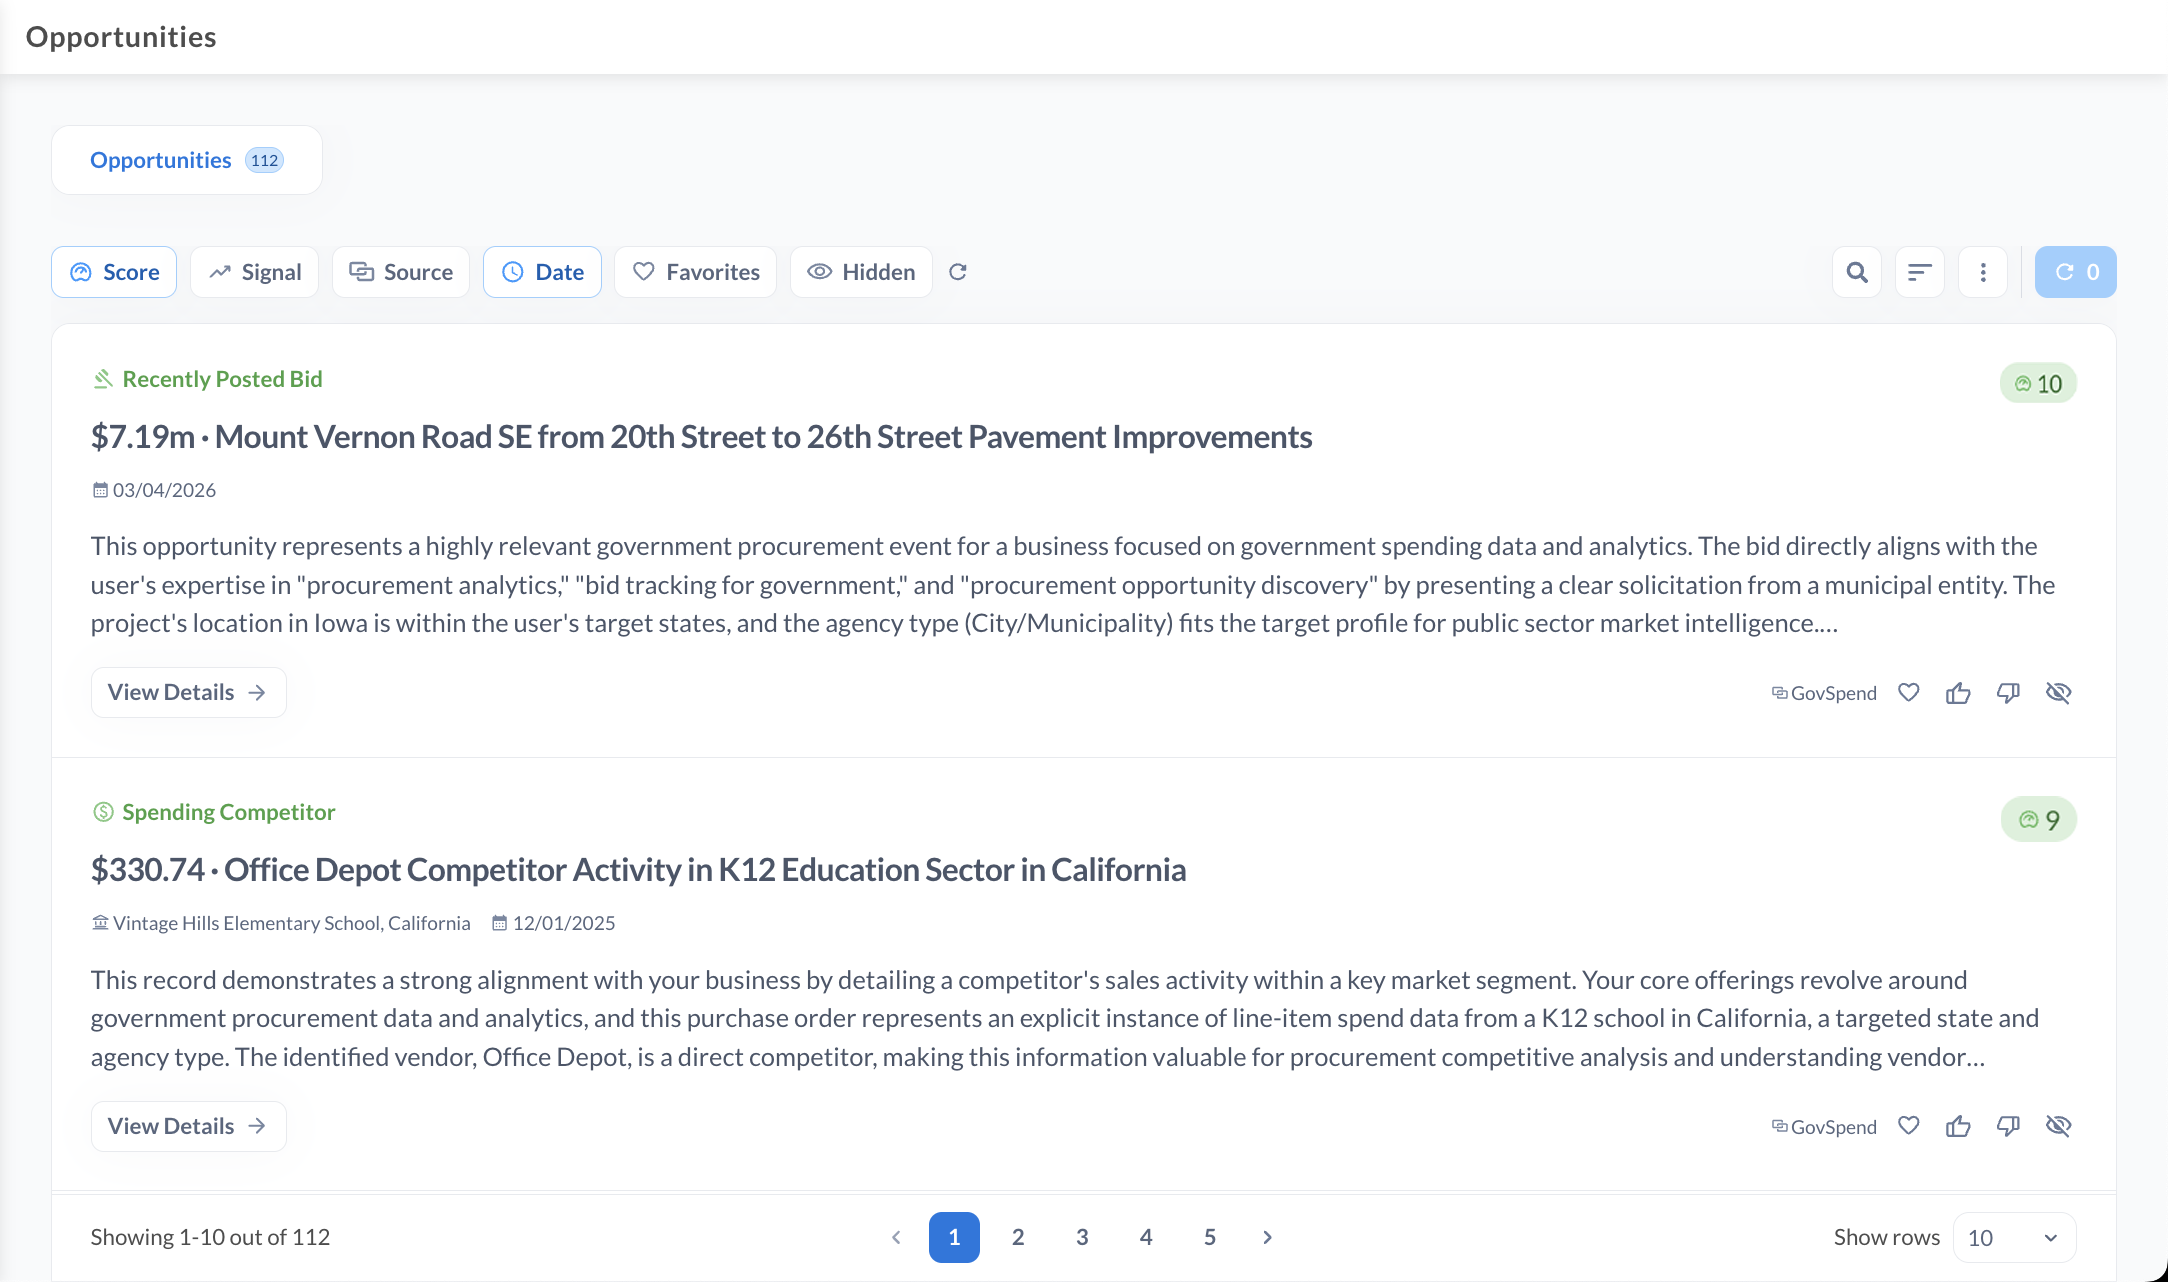Thumbs down the Mount Vernon Road bid
Image resolution: width=2168 pixels, height=1282 pixels.
pyautogui.click(x=2008, y=693)
